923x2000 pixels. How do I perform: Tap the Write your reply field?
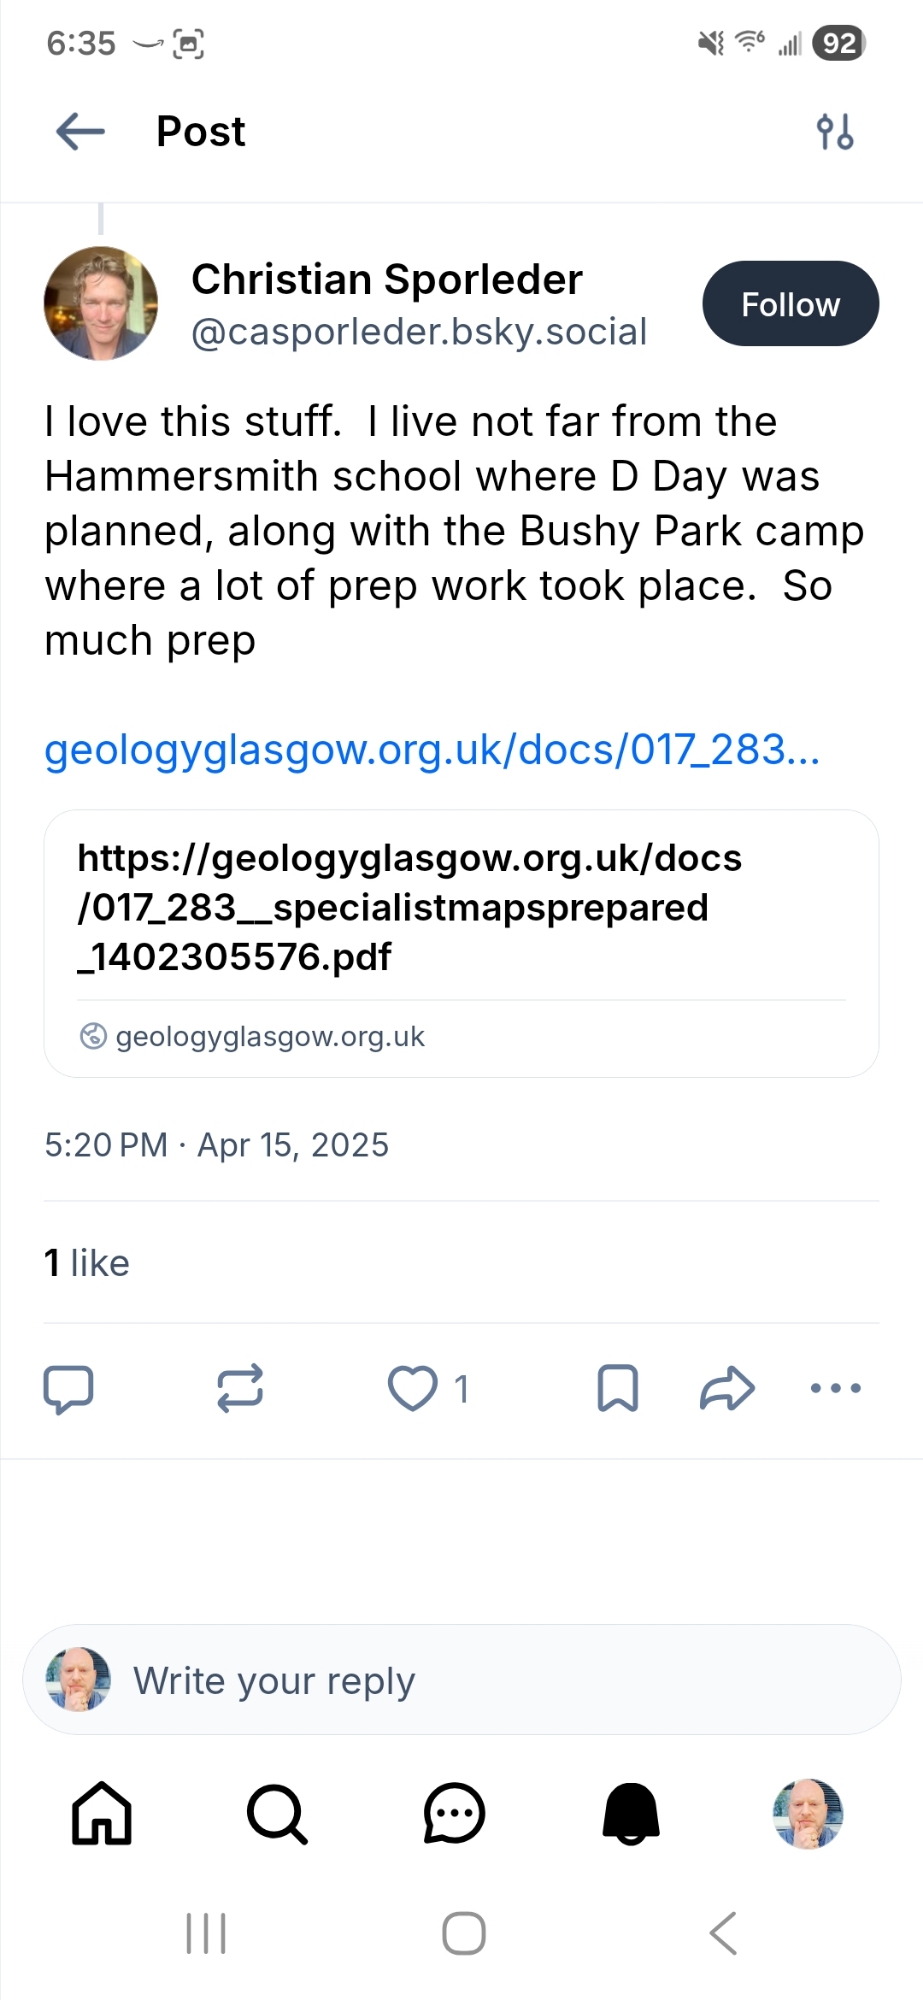pyautogui.click(x=461, y=1680)
